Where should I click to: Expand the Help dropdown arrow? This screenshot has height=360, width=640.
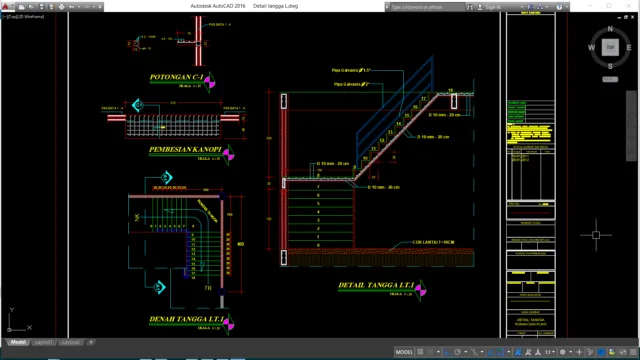coord(567,7)
